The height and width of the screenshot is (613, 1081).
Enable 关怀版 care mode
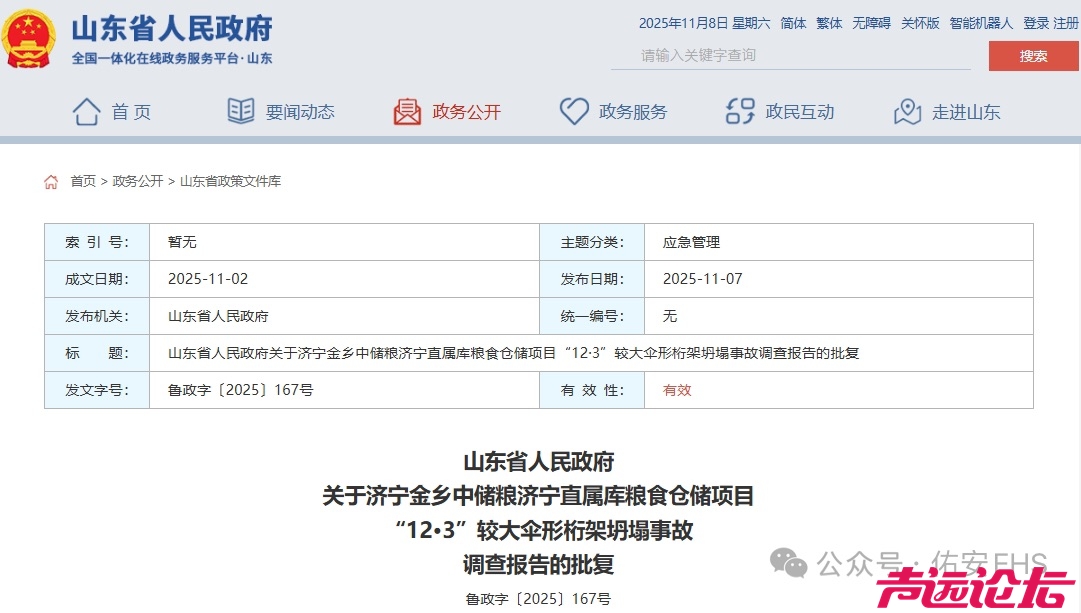pyautogui.click(x=920, y=23)
